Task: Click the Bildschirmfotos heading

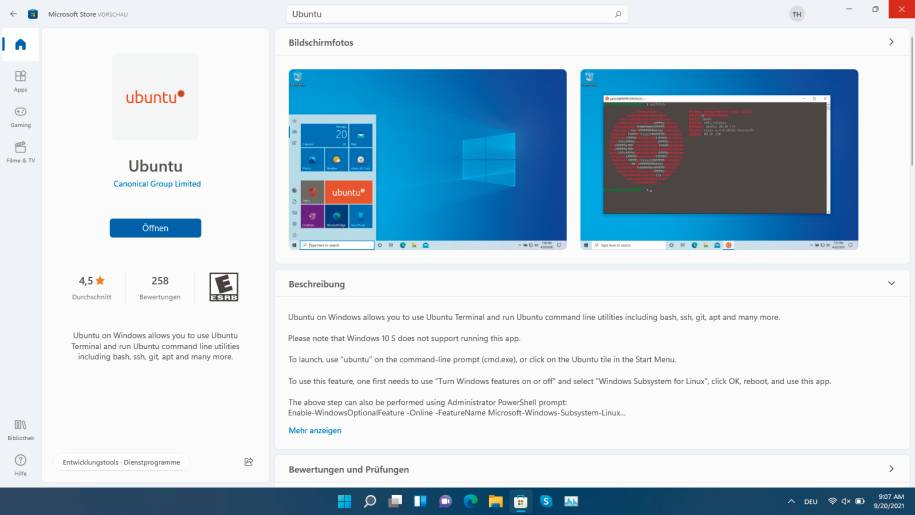Action: 320,43
